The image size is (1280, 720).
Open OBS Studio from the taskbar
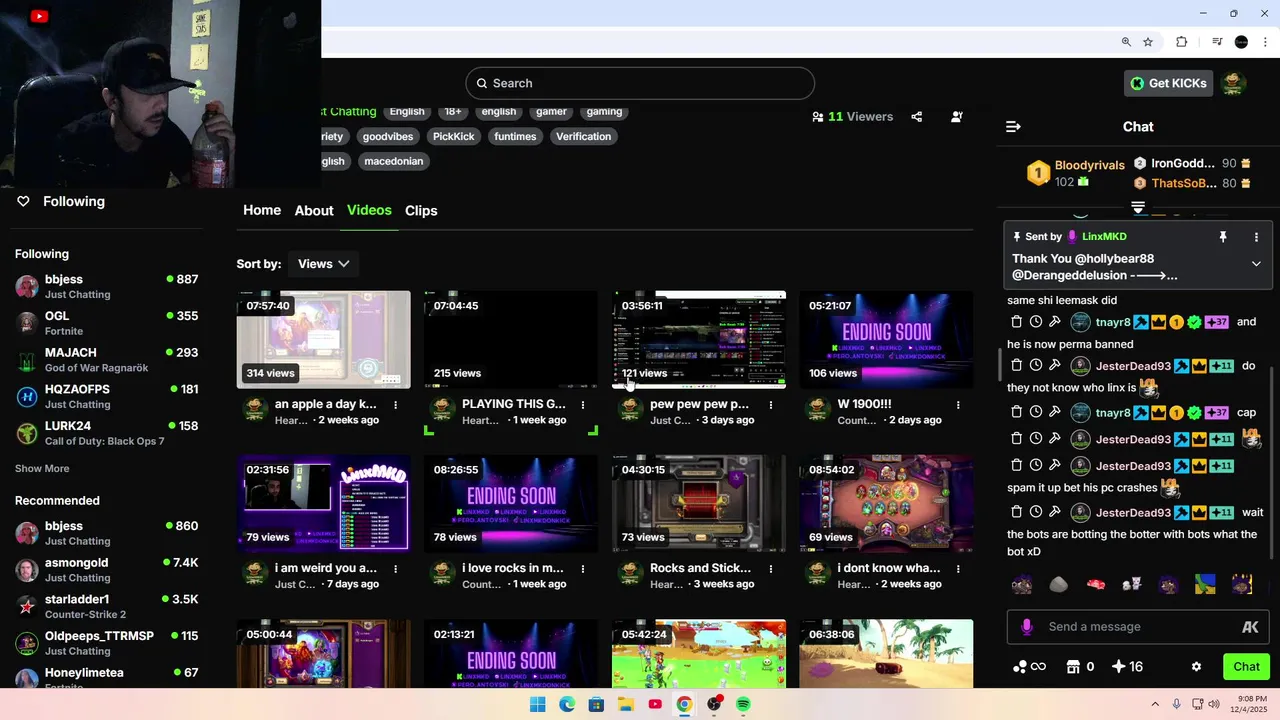point(714,704)
